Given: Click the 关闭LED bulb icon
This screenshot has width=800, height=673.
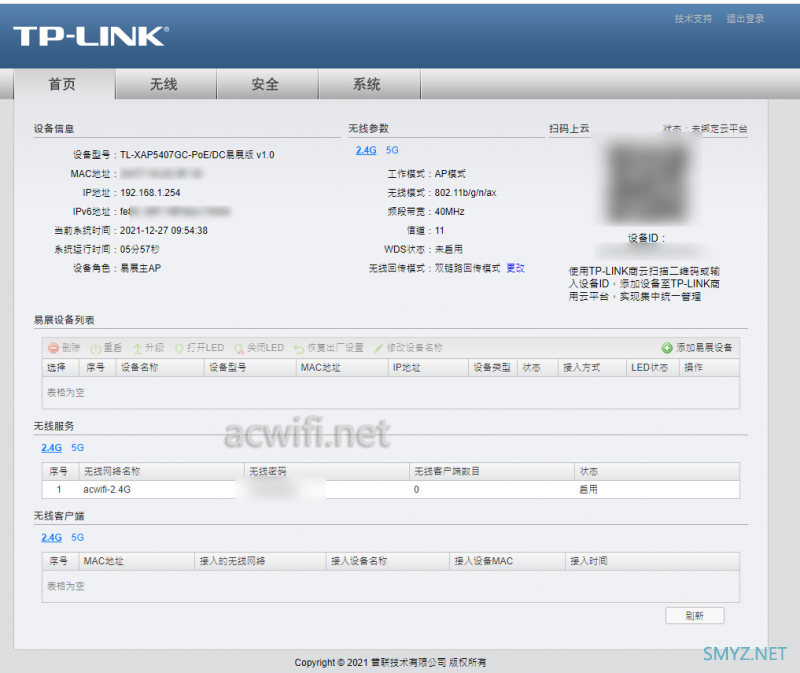Looking at the screenshot, I should [x=239, y=348].
